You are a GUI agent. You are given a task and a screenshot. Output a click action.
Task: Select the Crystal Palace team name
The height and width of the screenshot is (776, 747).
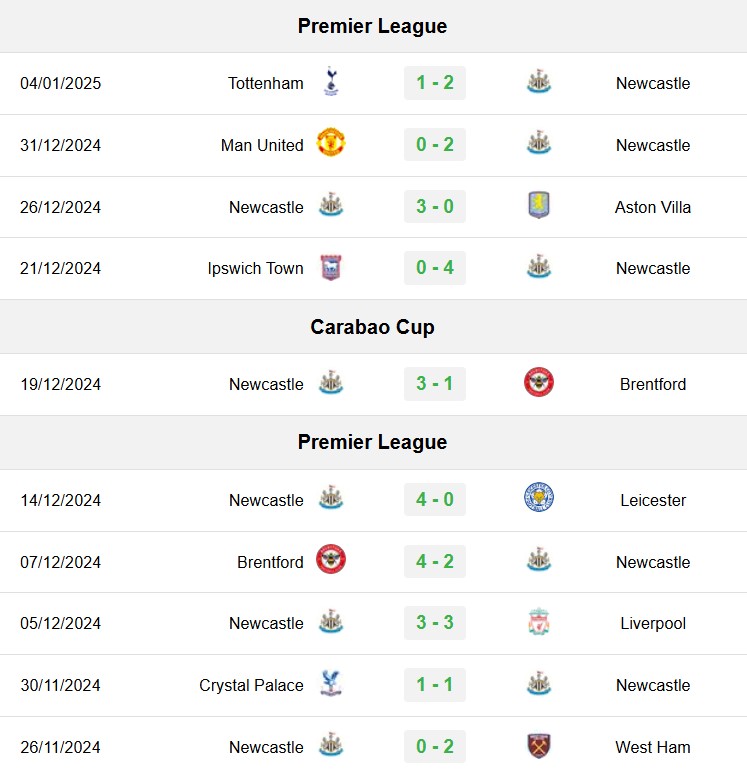click(251, 685)
